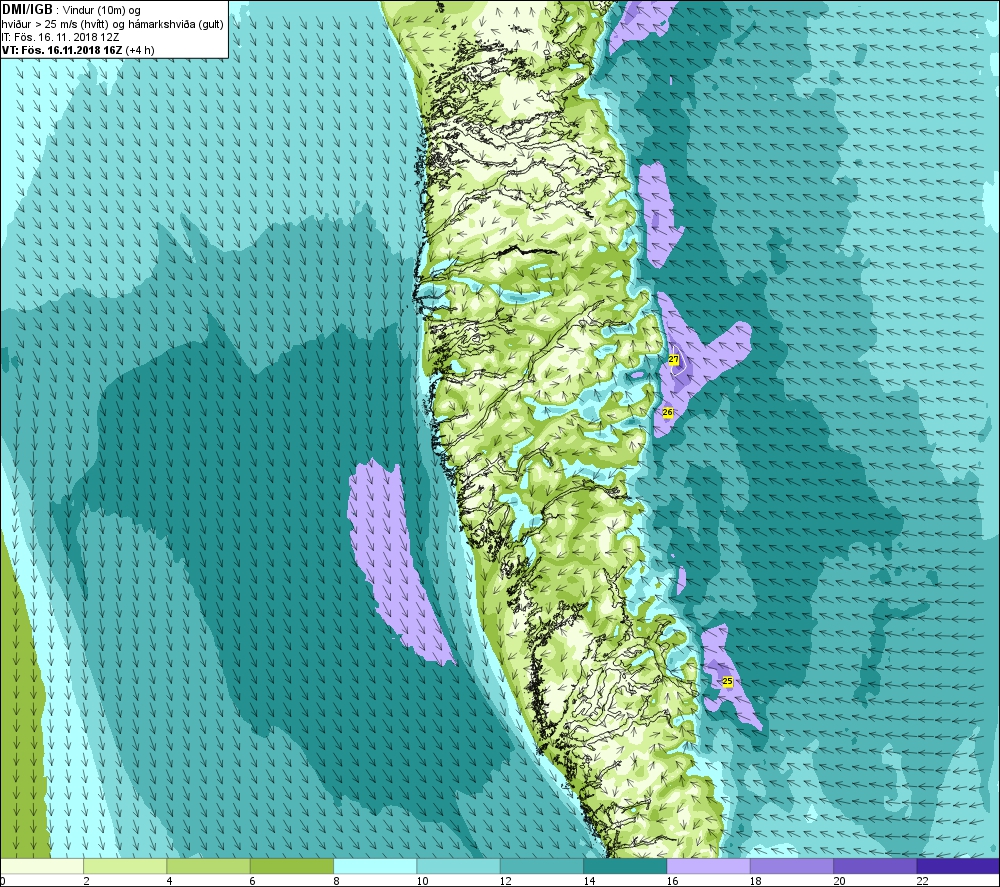Image resolution: width=1000 pixels, height=887 pixels.
Task: Click the yellow gust label 25
Action: (x=728, y=682)
